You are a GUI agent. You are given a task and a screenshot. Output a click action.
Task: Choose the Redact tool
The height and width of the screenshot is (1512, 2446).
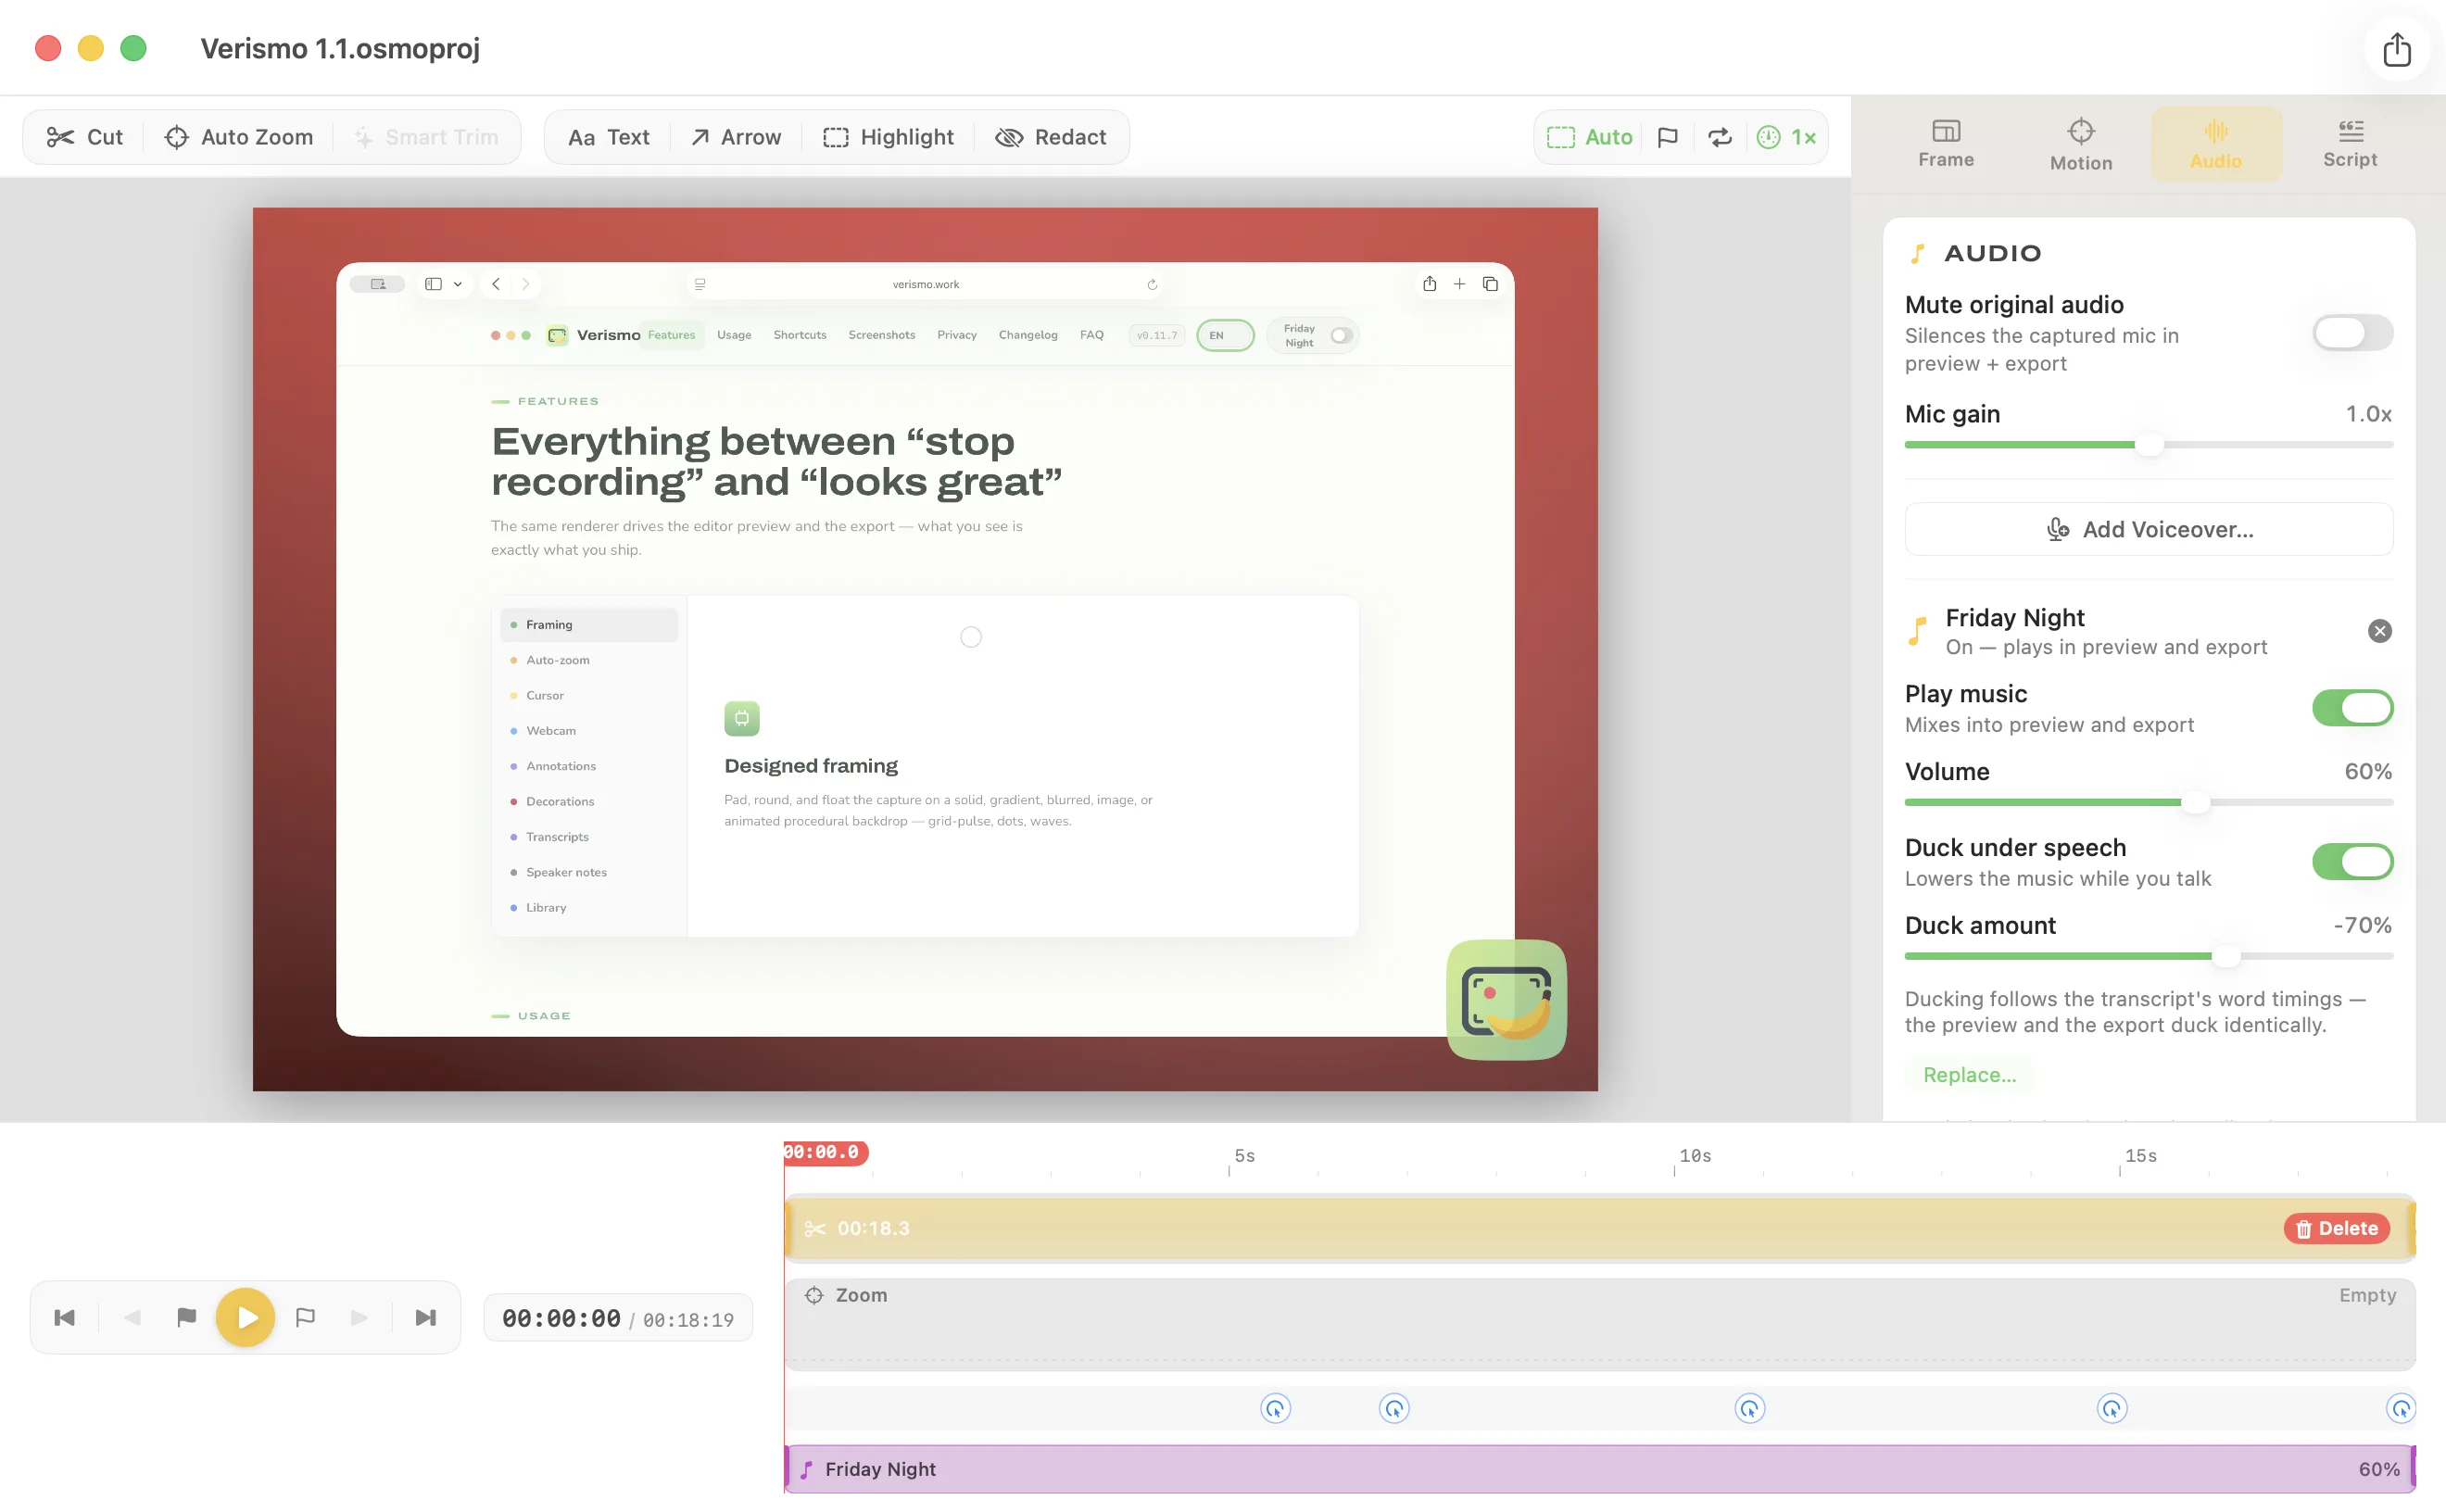[x=1051, y=137]
